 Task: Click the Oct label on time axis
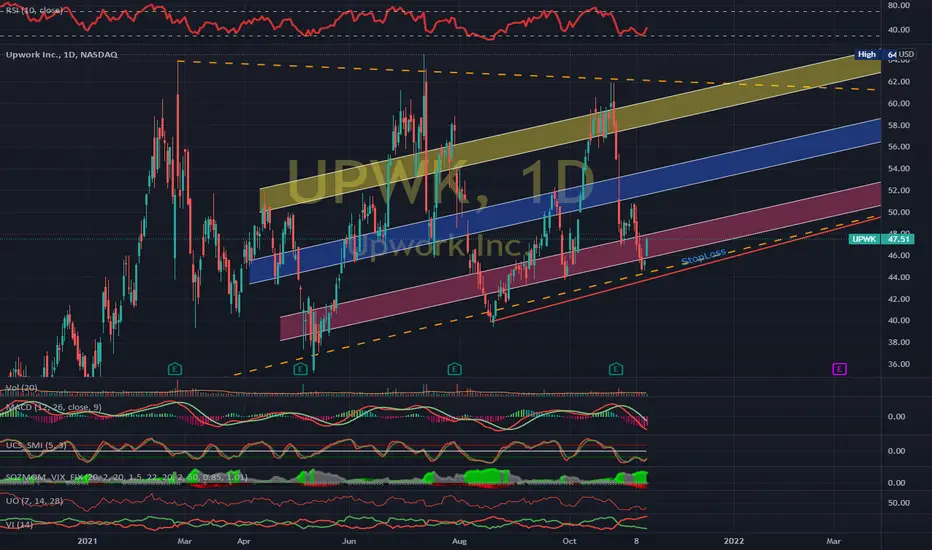(569, 541)
